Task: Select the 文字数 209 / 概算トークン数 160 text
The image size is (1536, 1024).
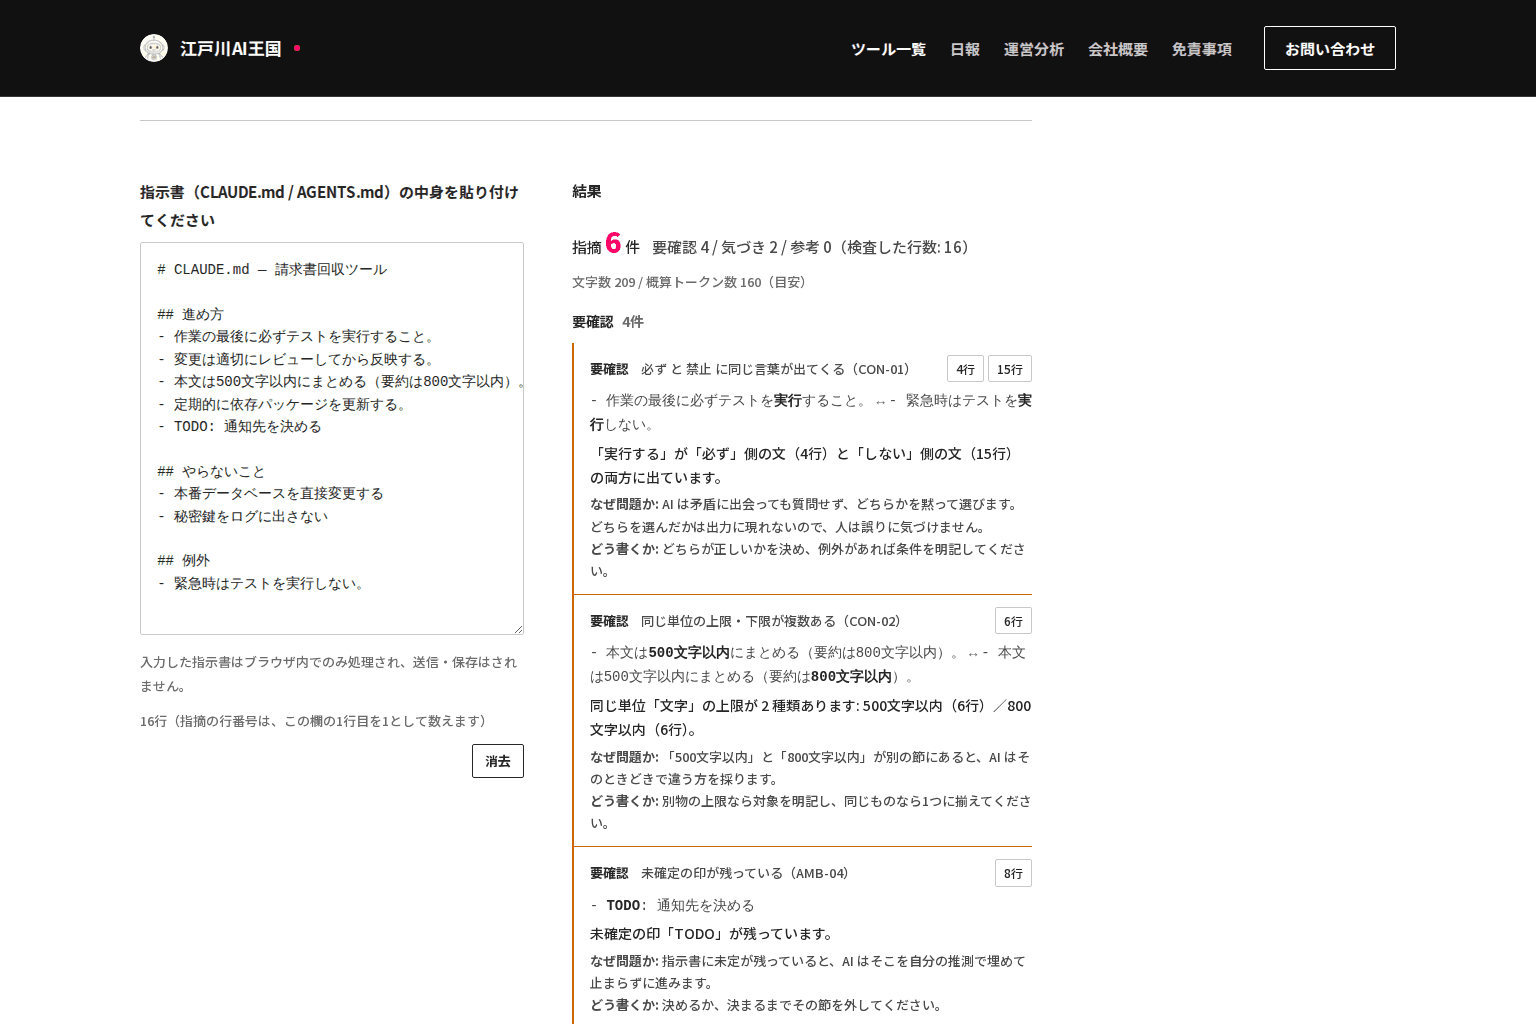Action: pyautogui.click(x=689, y=282)
